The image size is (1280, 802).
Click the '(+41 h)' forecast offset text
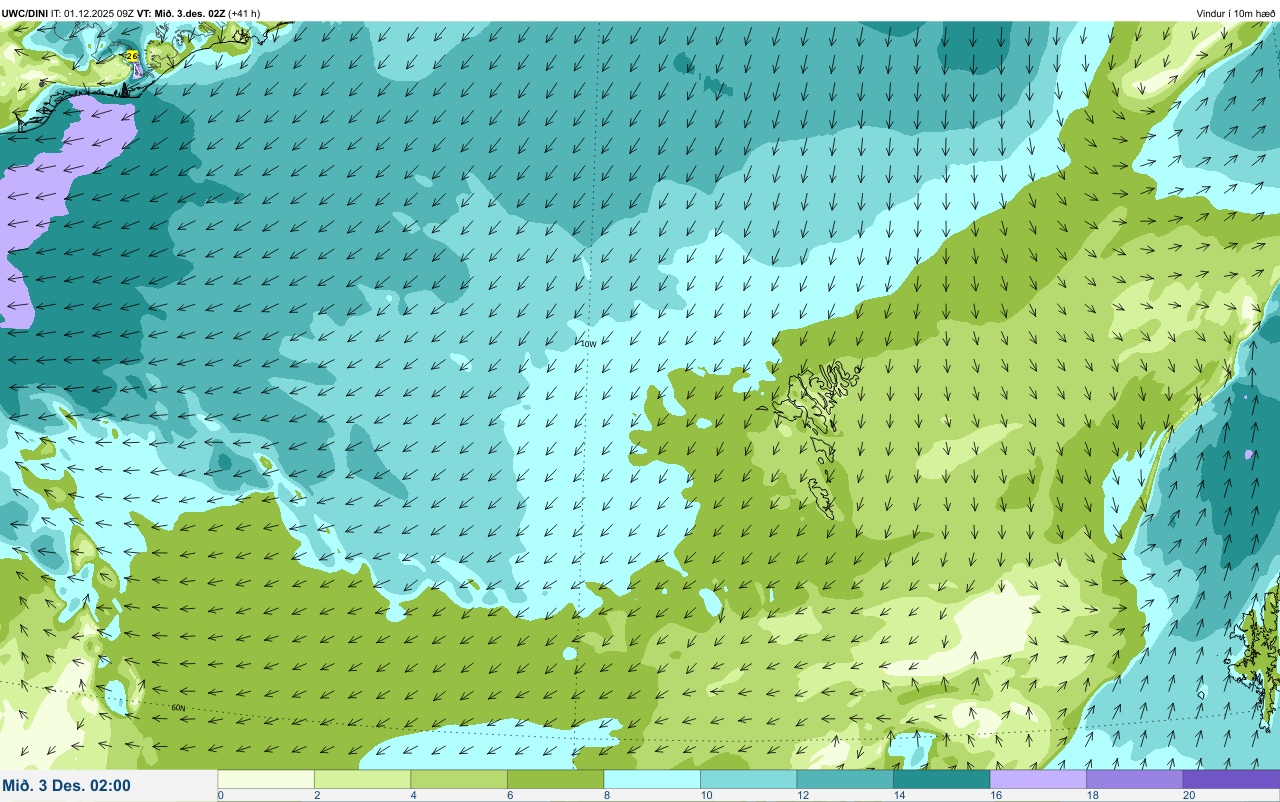tap(244, 13)
